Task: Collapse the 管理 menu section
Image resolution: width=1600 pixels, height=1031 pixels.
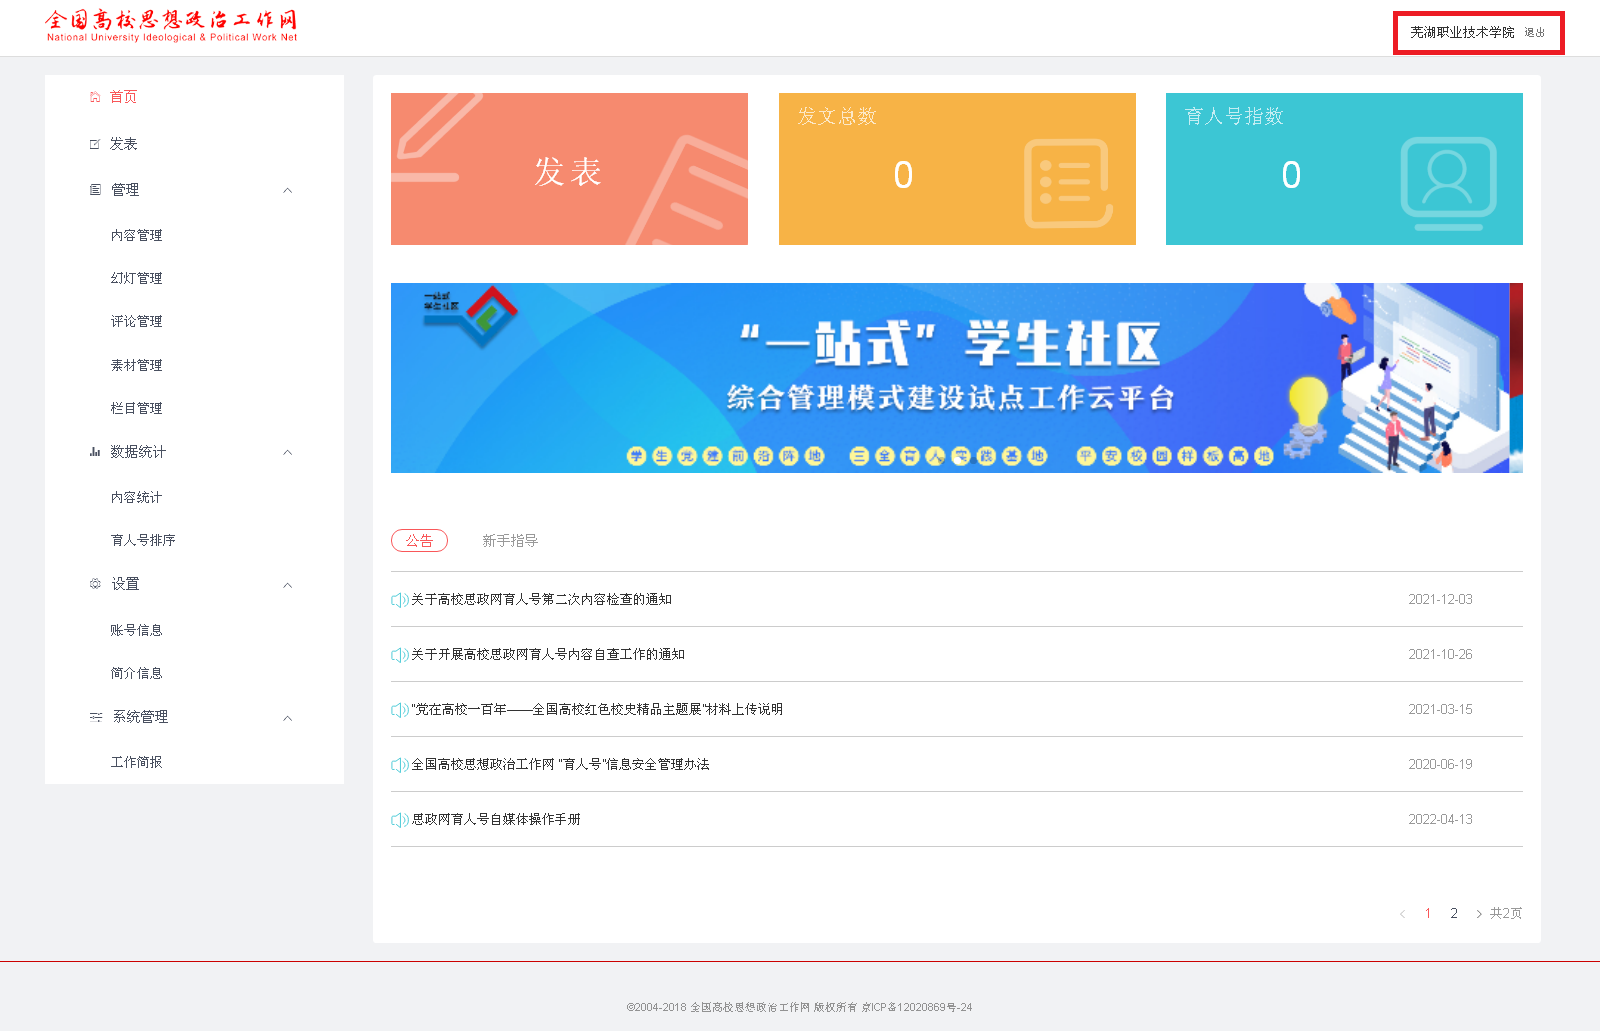Action: [288, 190]
